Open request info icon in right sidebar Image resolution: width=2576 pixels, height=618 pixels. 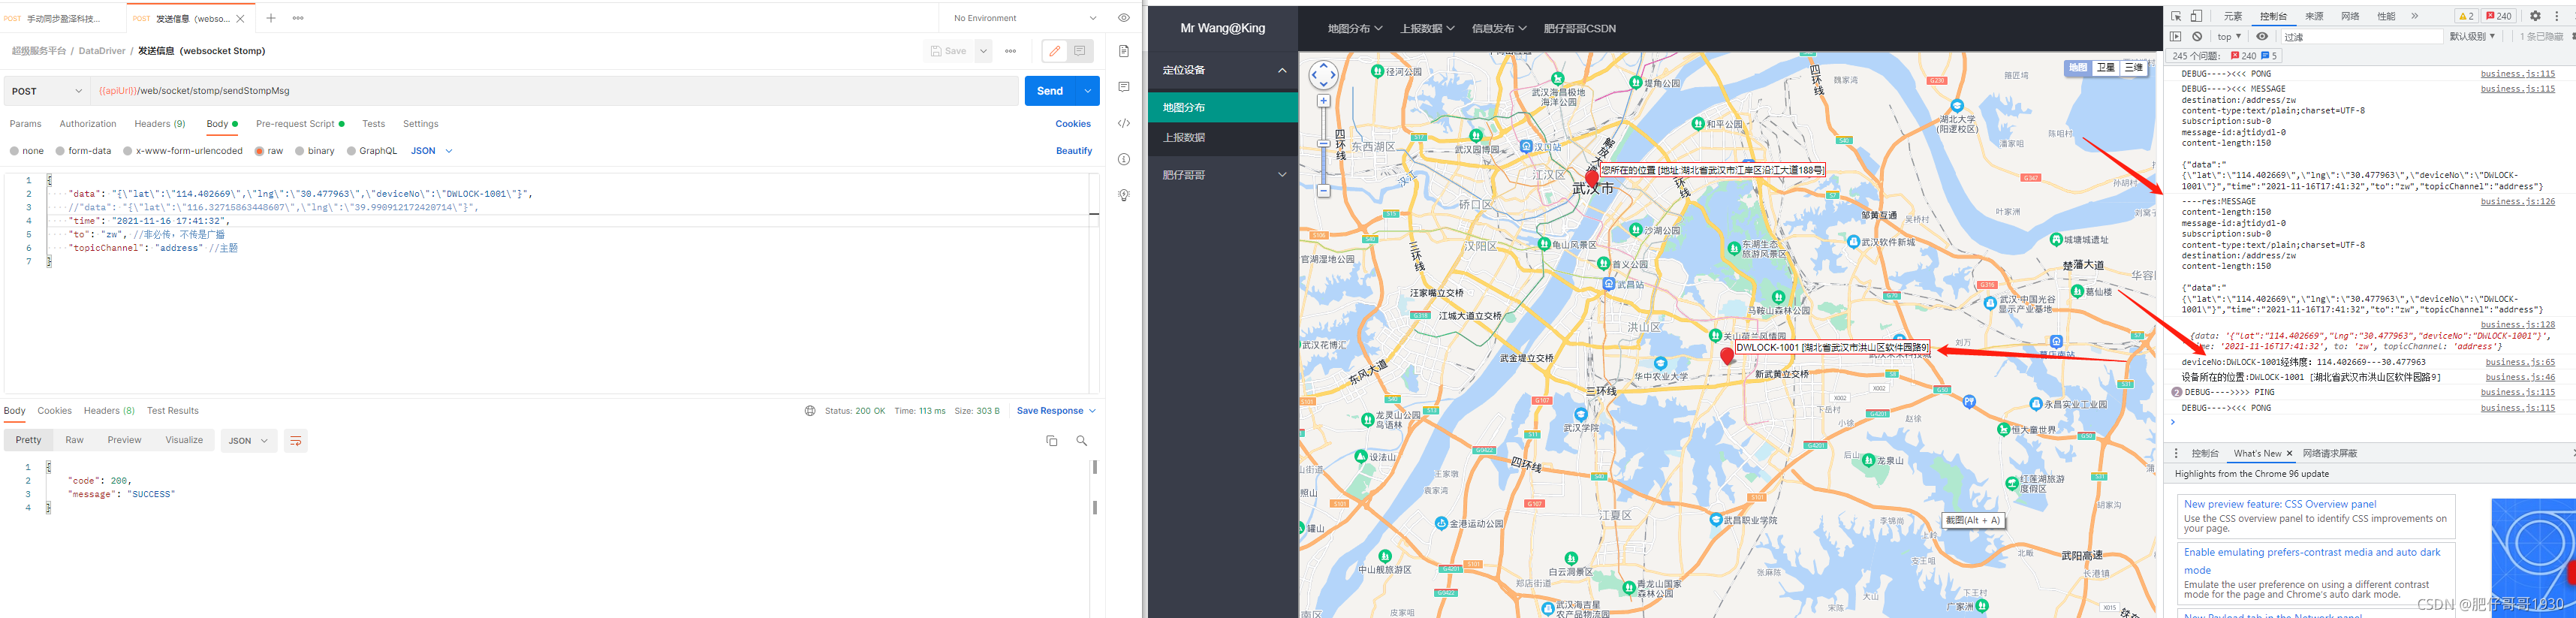click(x=1124, y=159)
